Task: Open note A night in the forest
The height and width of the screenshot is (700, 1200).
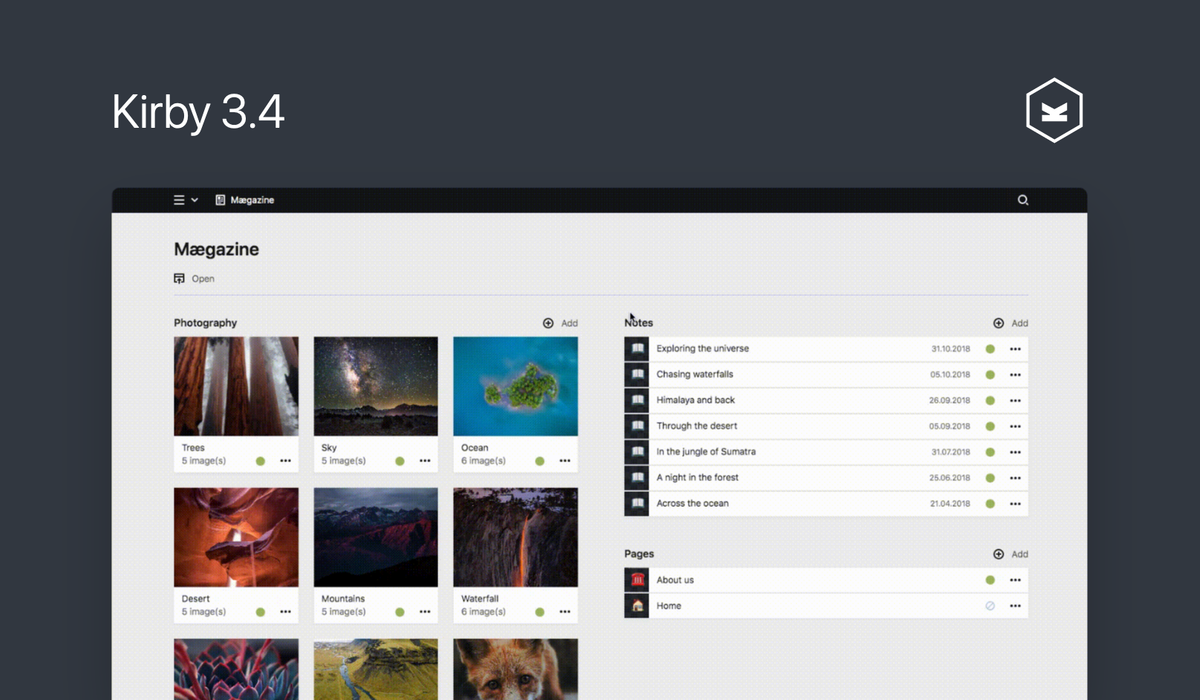Action: (x=826, y=478)
